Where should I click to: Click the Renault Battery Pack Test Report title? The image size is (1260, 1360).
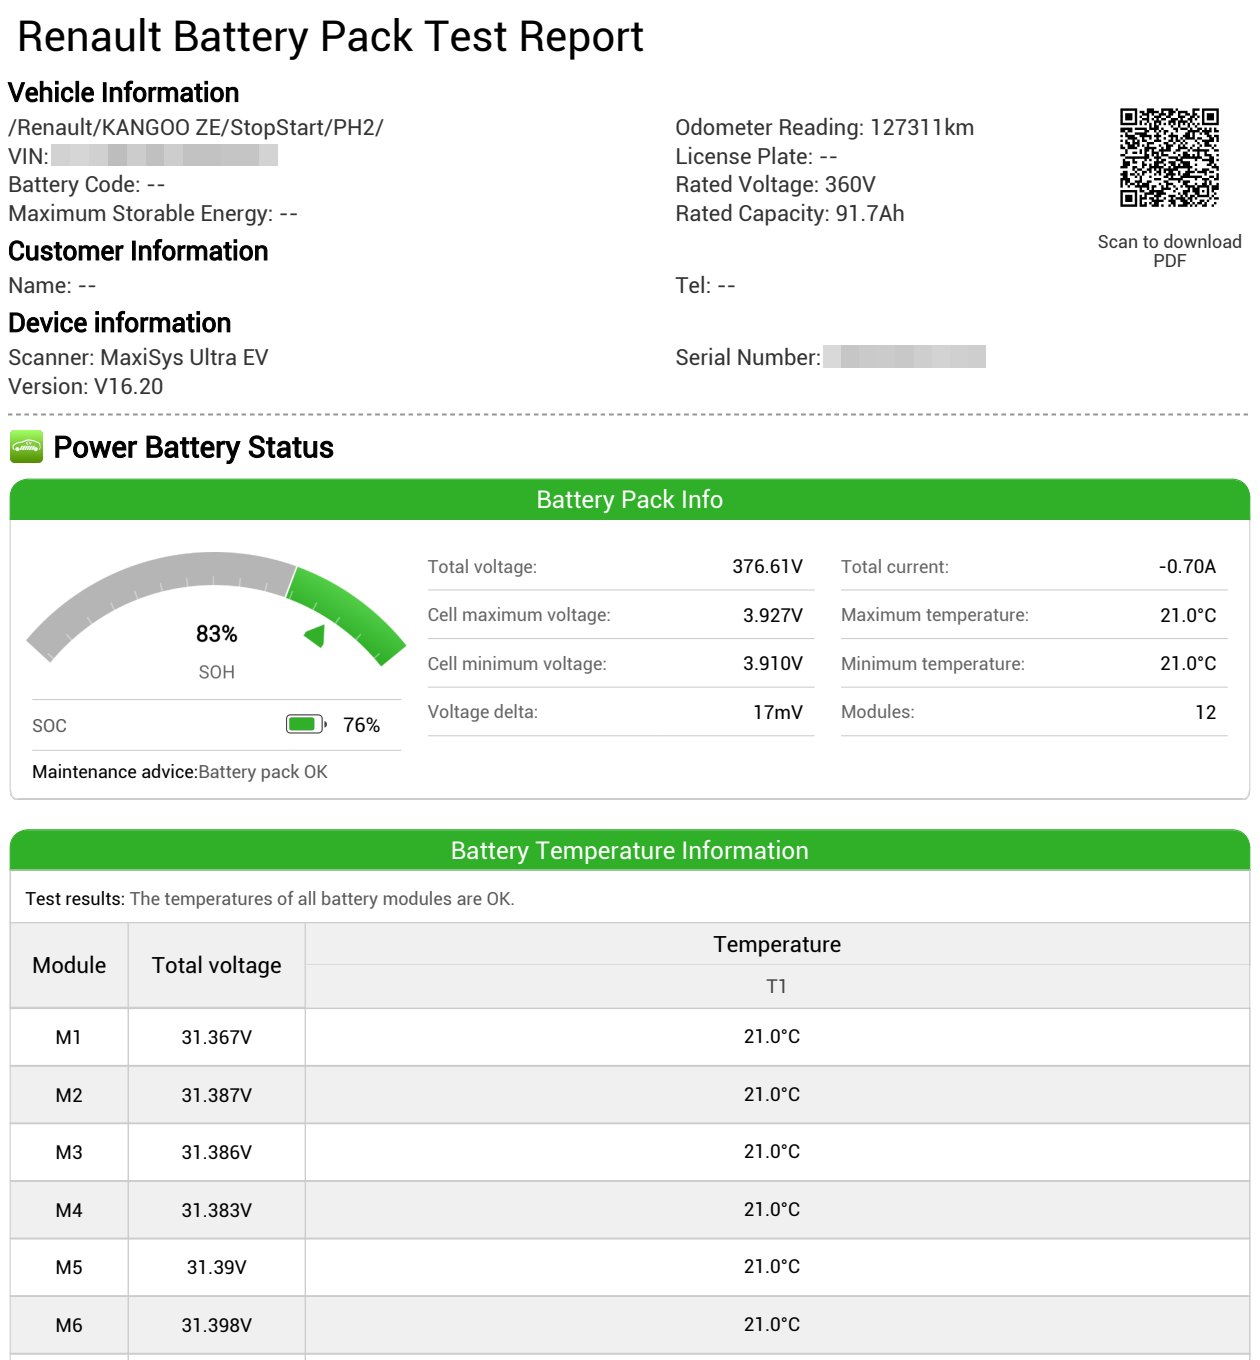pyautogui.click(x=330, y=36)
